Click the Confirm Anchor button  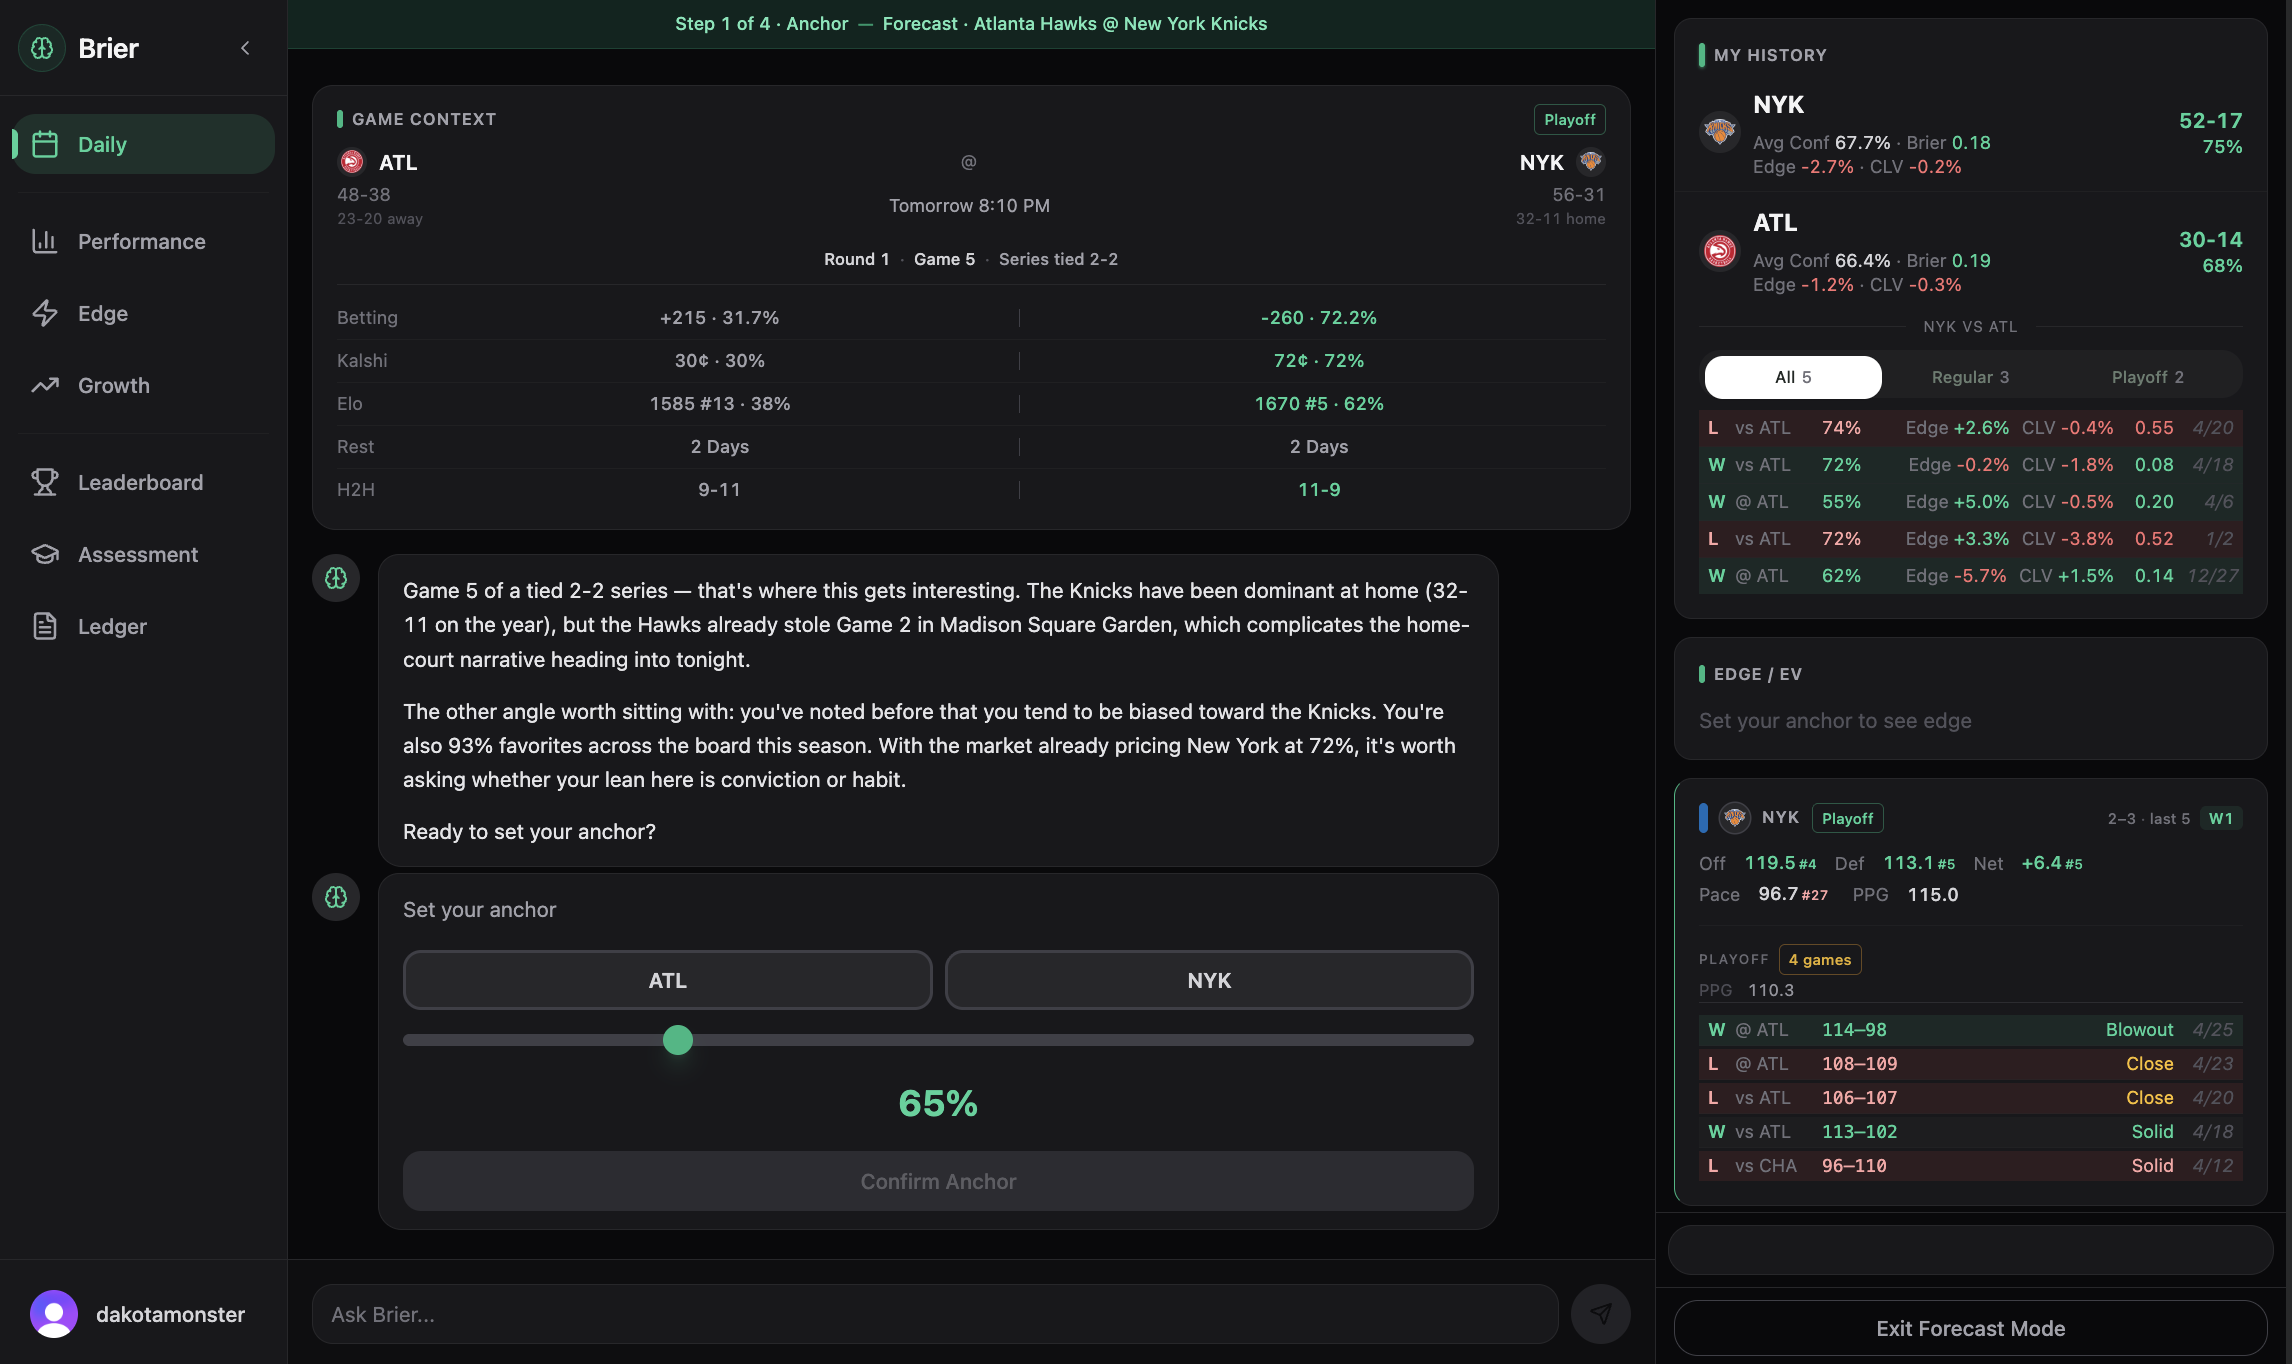(x=938, y=1181)
